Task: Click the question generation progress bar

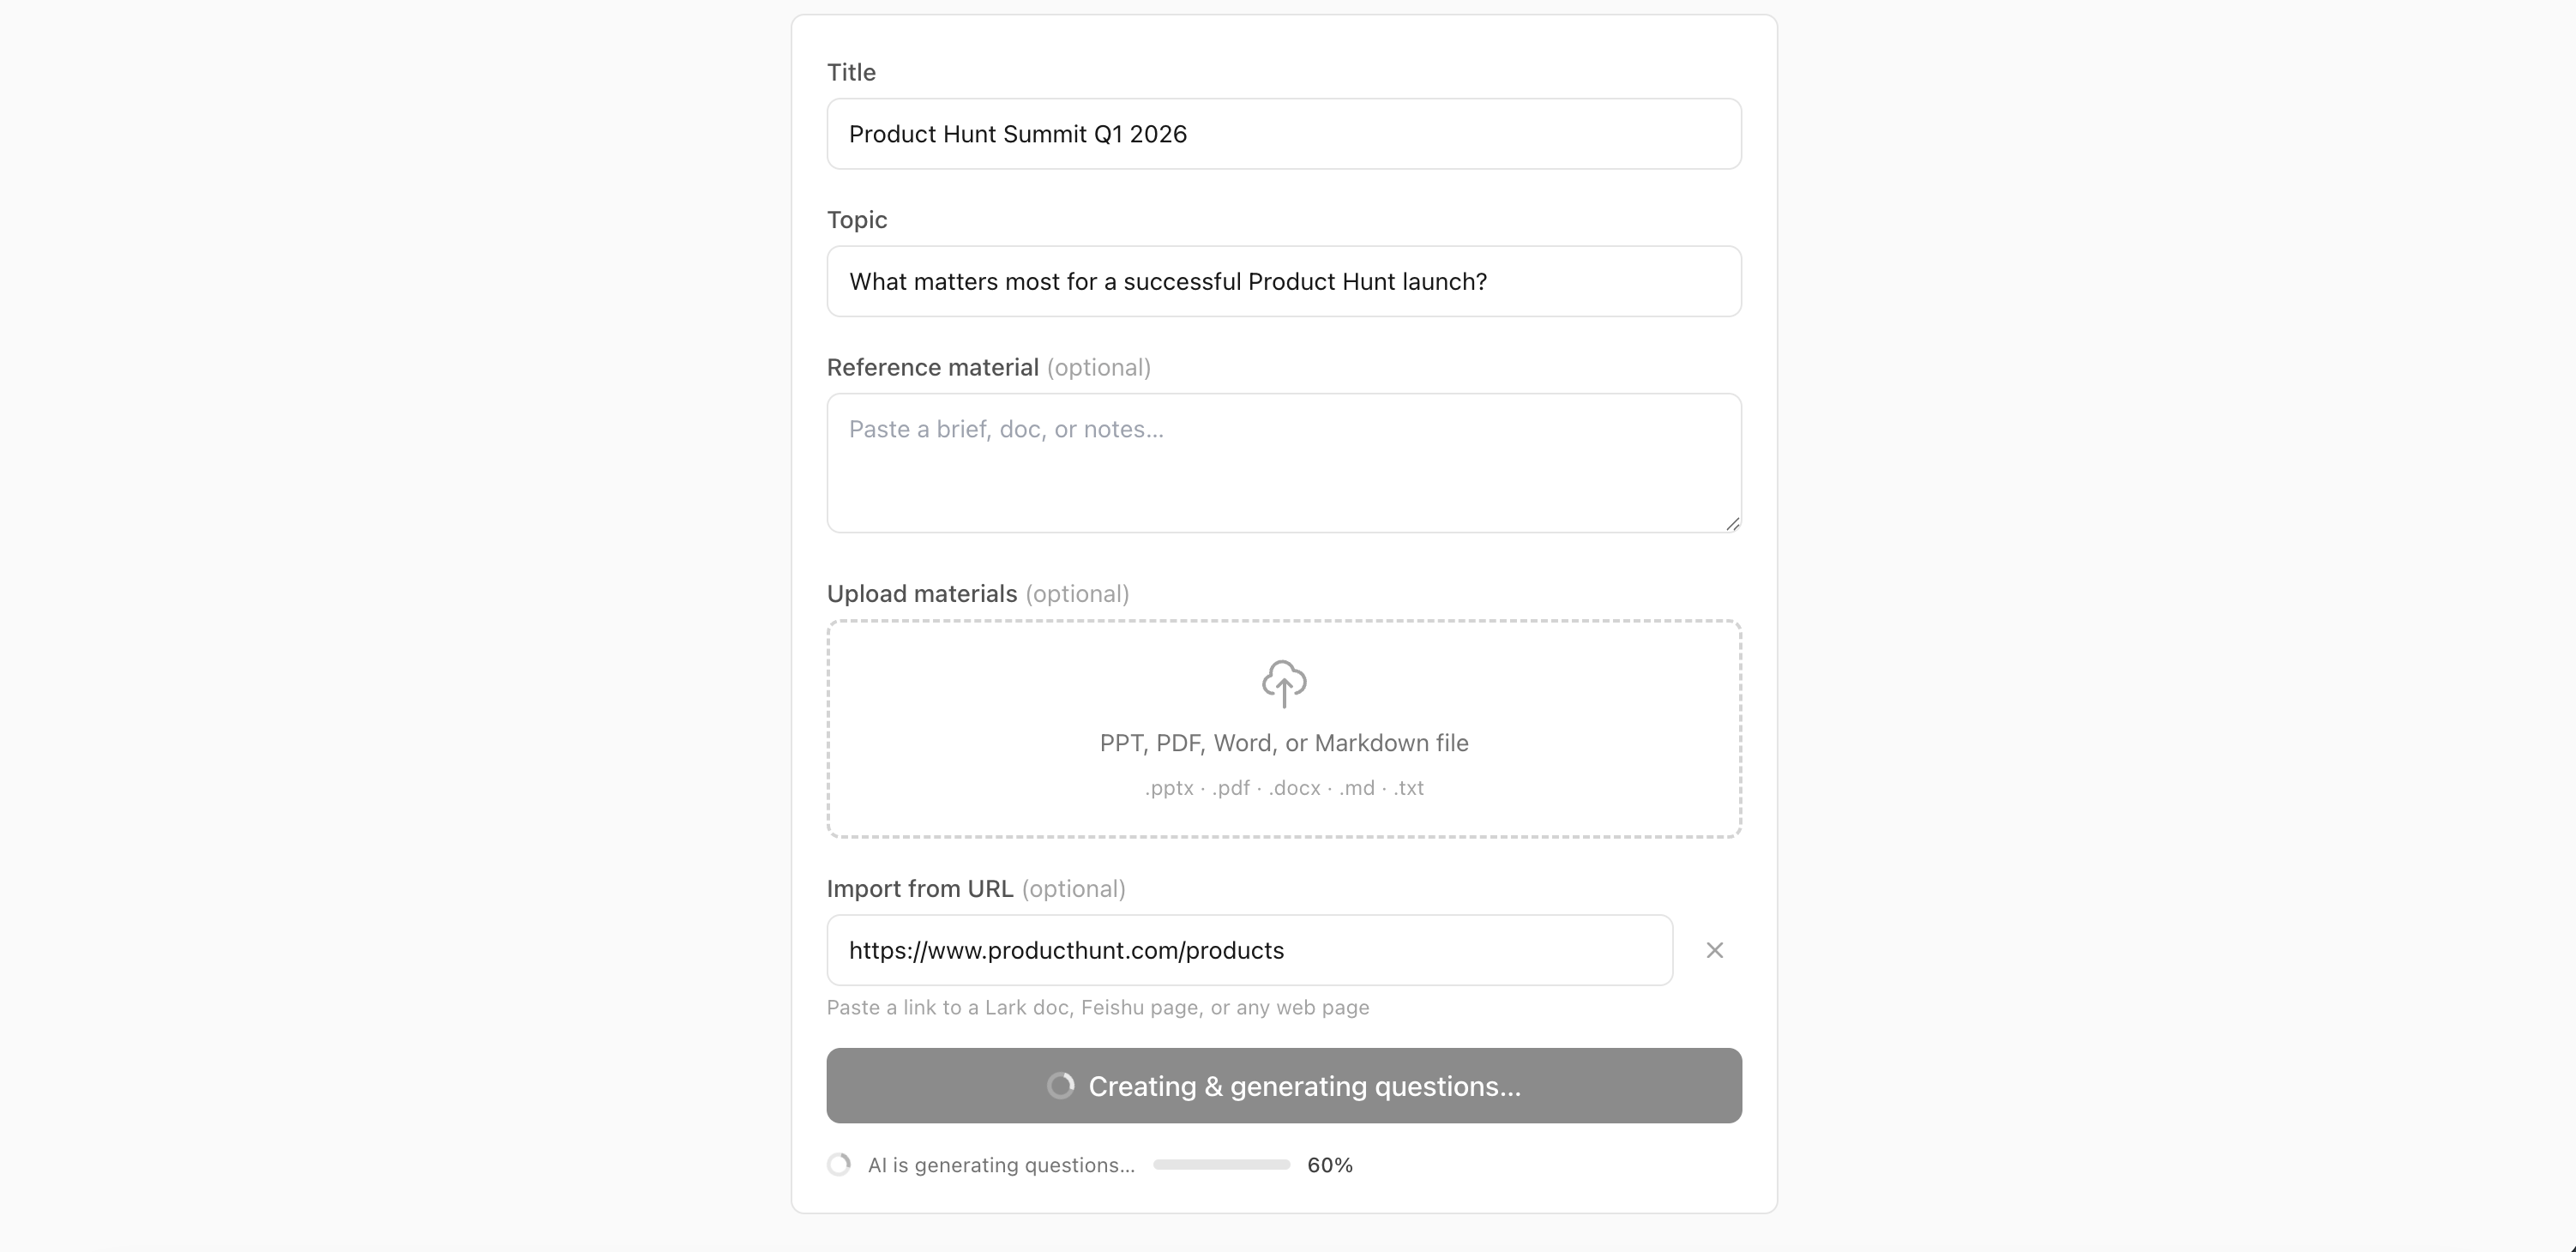Action: coord(1221,1164)
